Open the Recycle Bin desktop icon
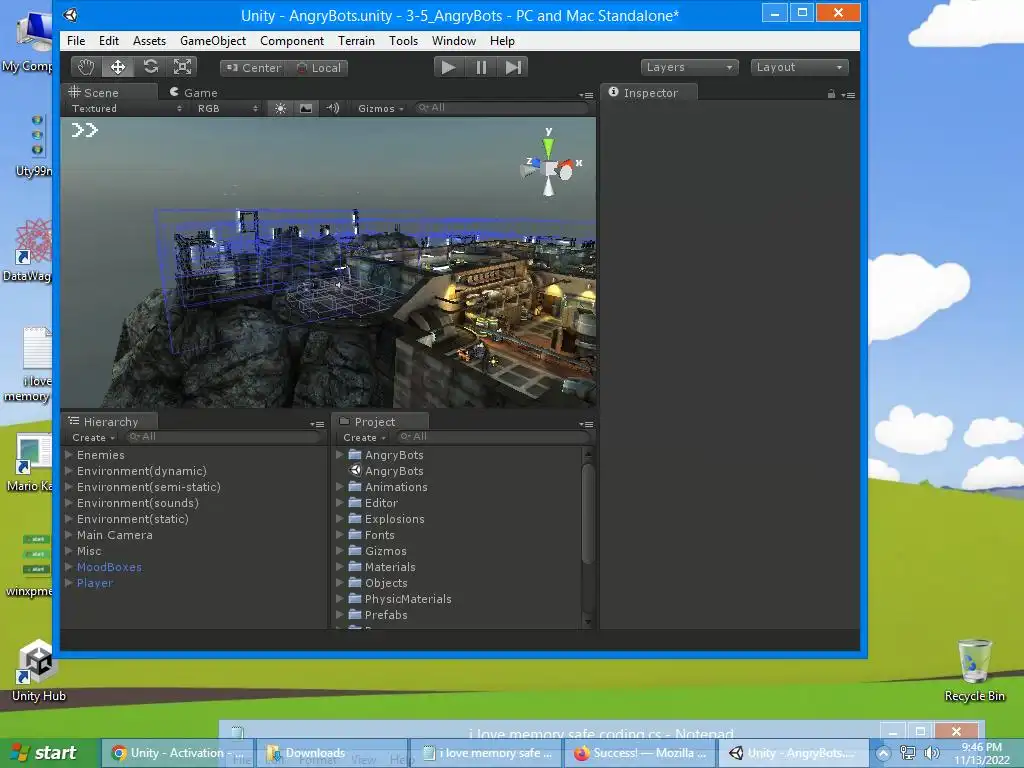Image resolution: width=1024 pixels, height=768 pixels. click(974, 671)
